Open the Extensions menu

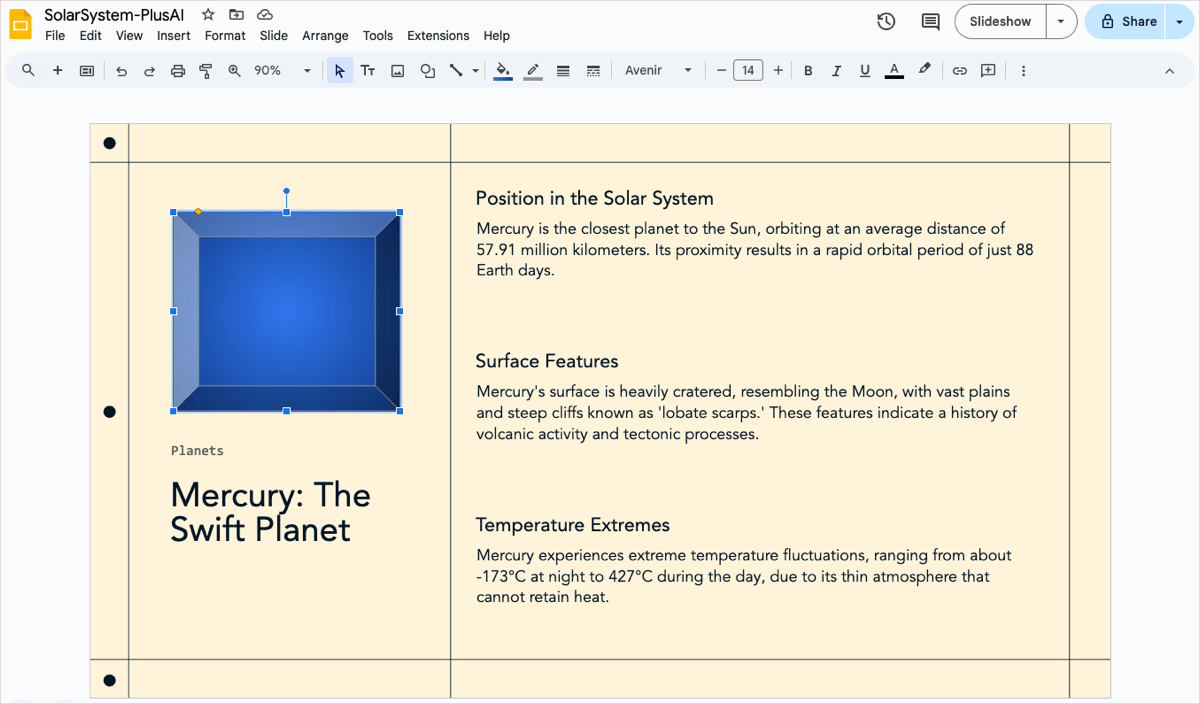click(438, 36)
